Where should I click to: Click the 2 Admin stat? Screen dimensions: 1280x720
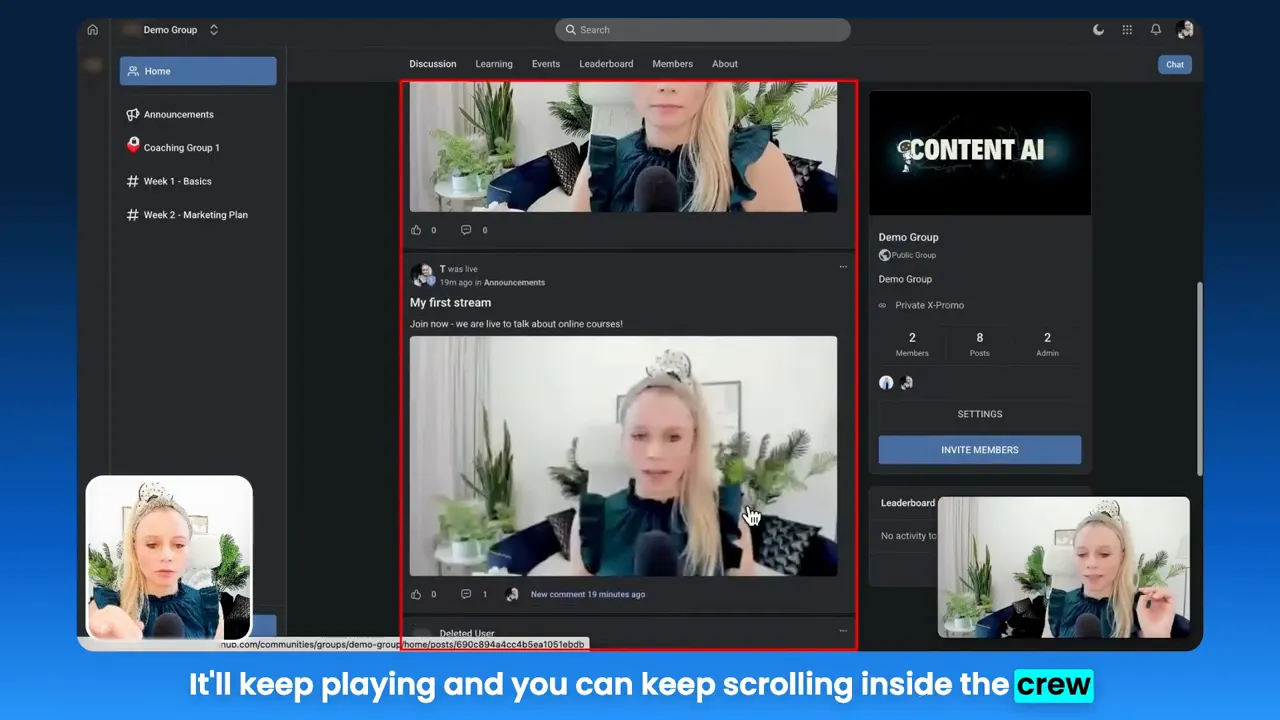[1047, 344]
